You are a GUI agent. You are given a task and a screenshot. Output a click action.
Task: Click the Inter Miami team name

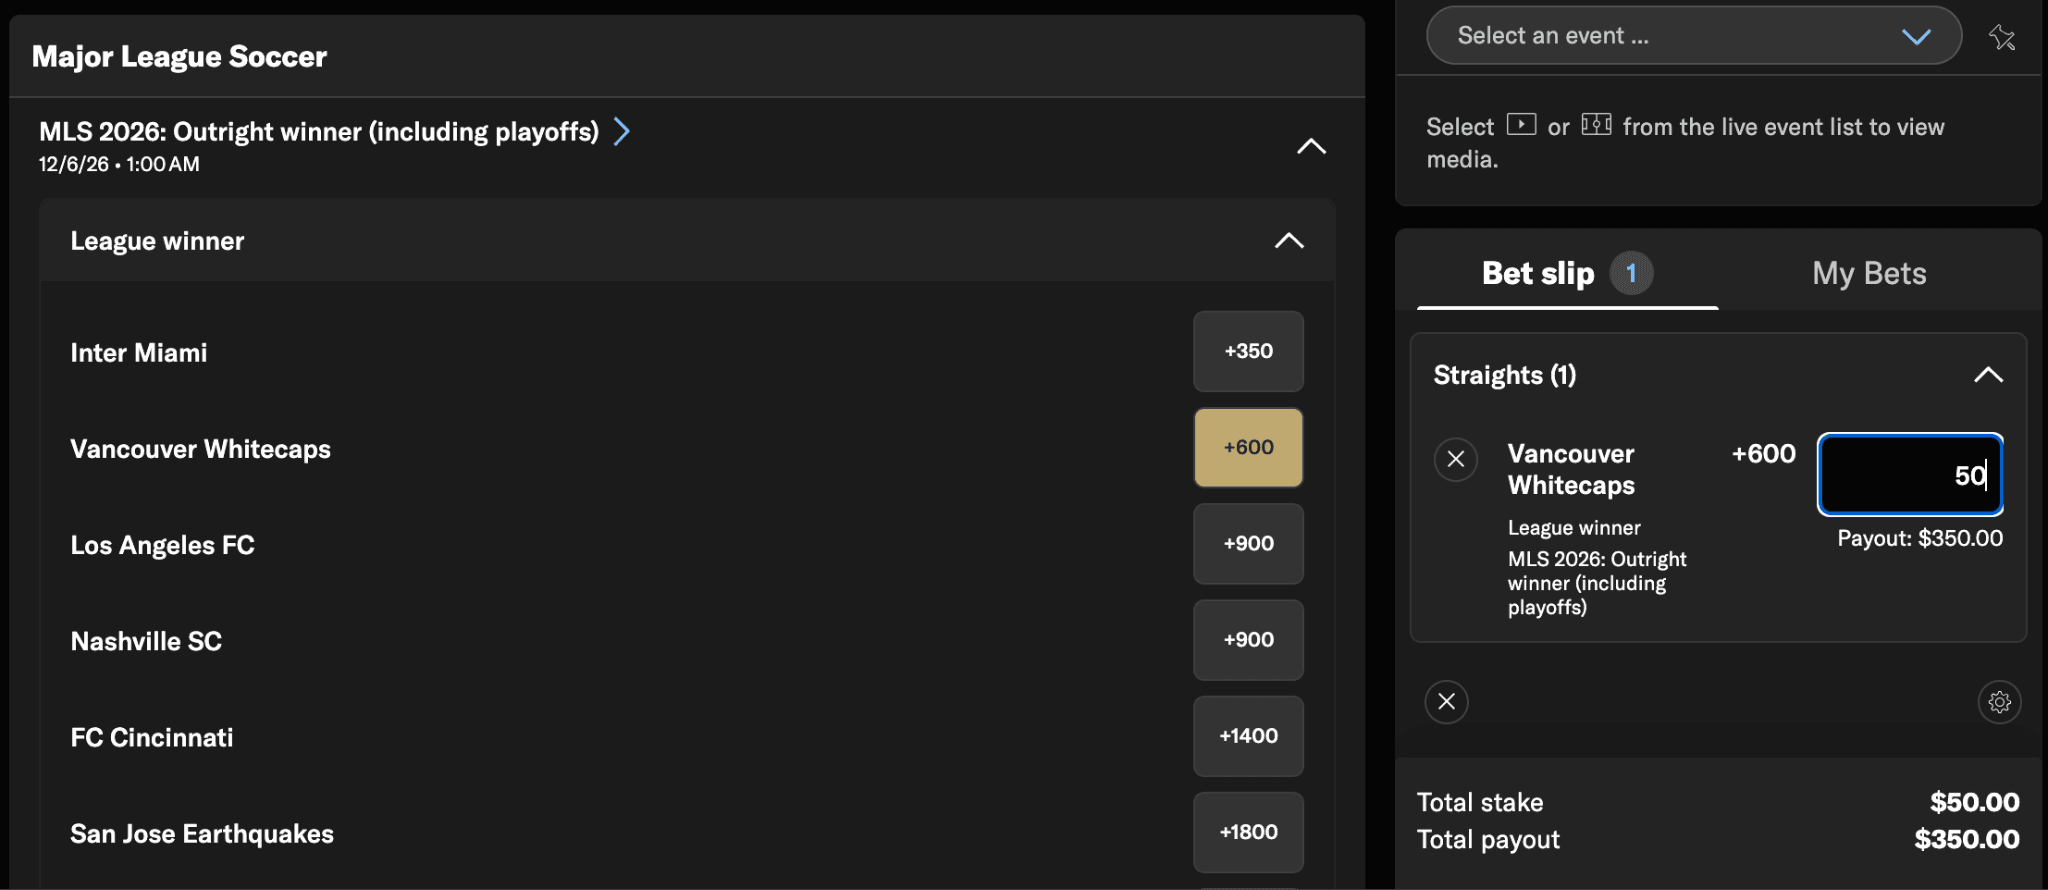click(139, 353)
